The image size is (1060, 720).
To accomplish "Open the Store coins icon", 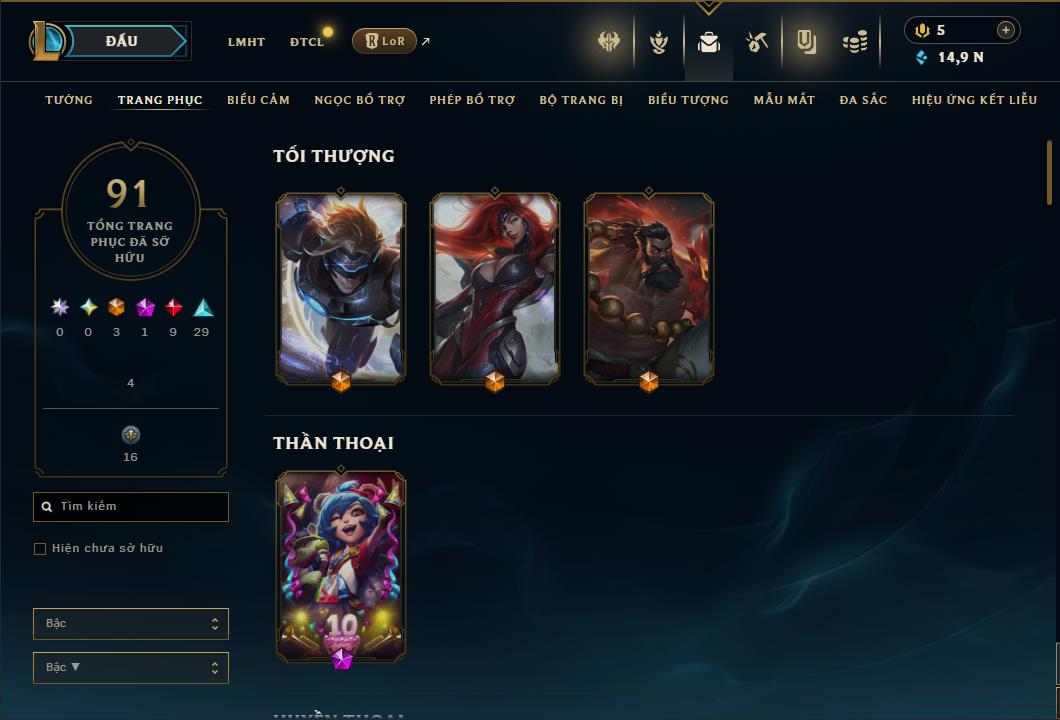I will point(855,42).
